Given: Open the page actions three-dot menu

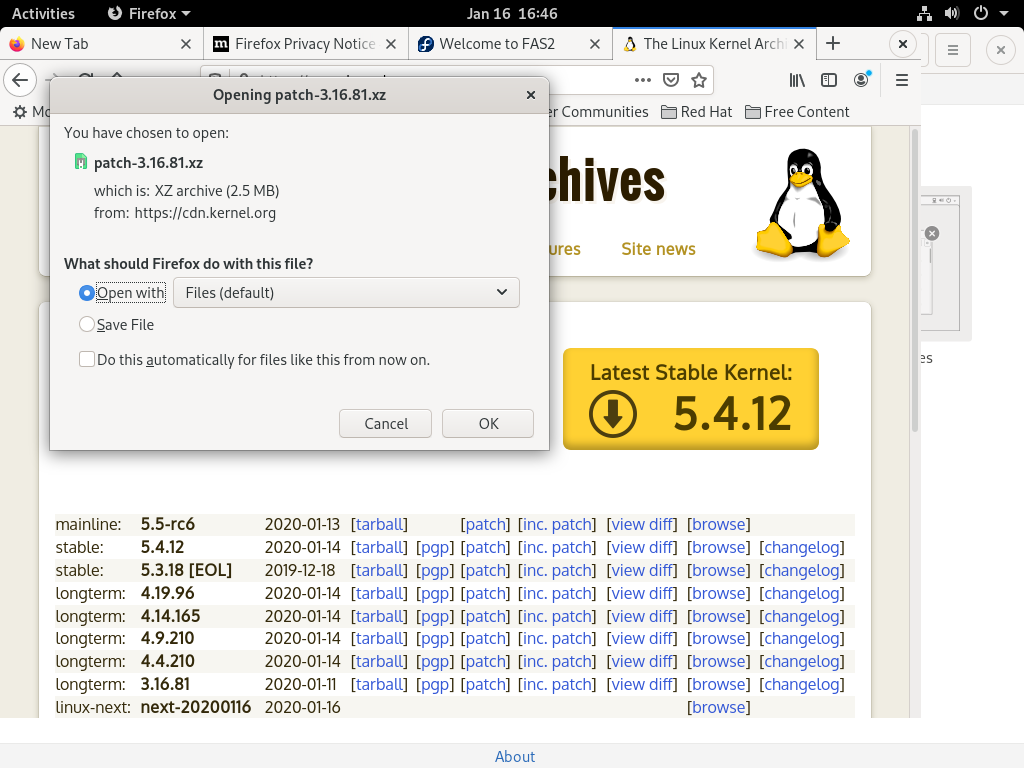Looking at the screenshot, I should pos(643,80).
